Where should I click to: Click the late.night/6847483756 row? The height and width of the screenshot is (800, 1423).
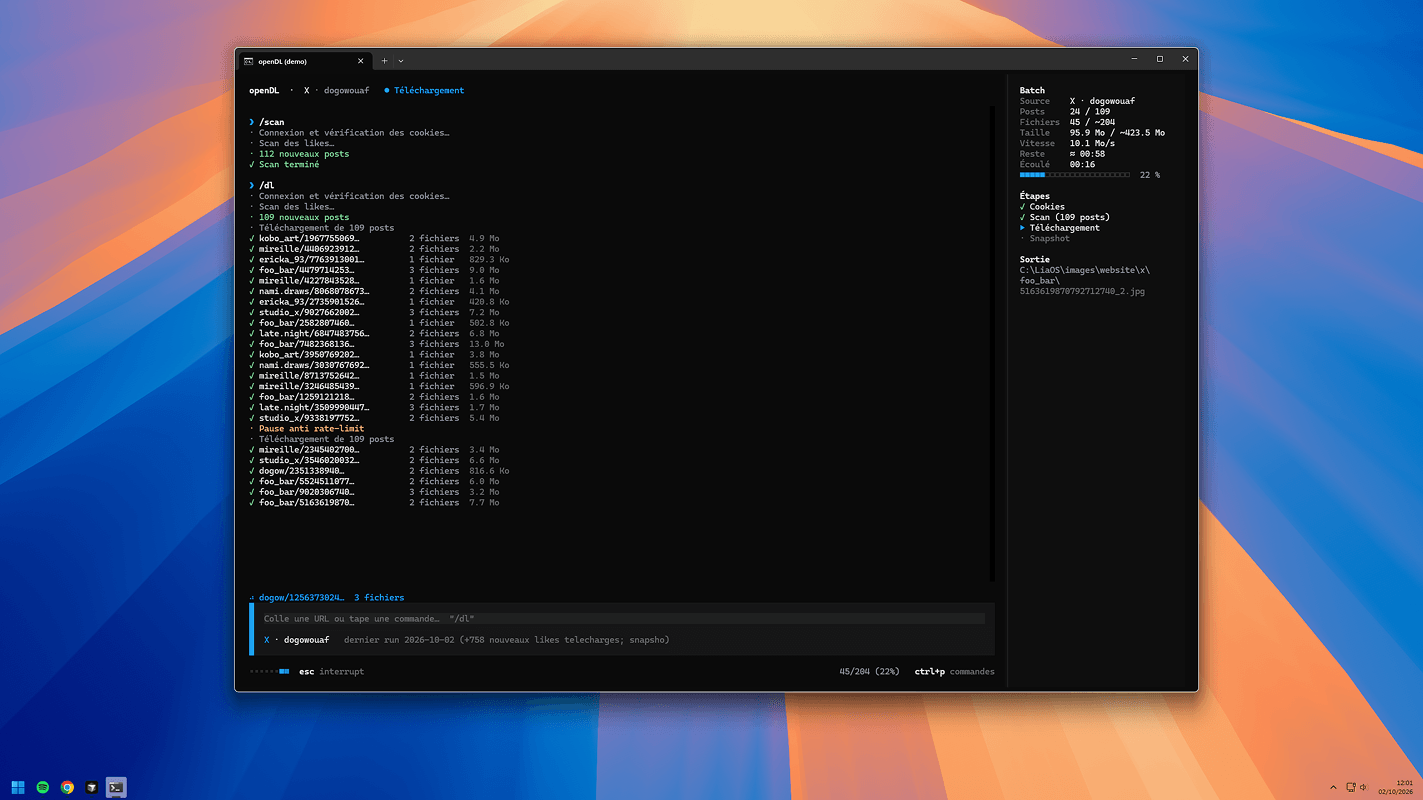(x=375, y=334)
